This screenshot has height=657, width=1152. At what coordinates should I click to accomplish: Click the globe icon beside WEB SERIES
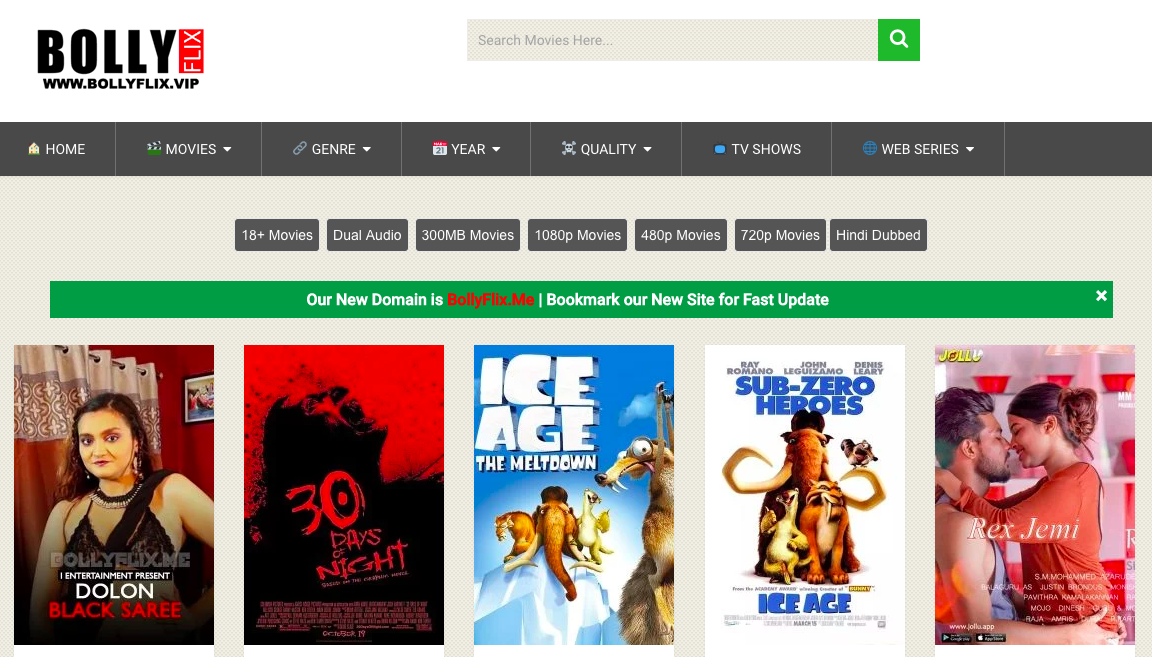869,149
